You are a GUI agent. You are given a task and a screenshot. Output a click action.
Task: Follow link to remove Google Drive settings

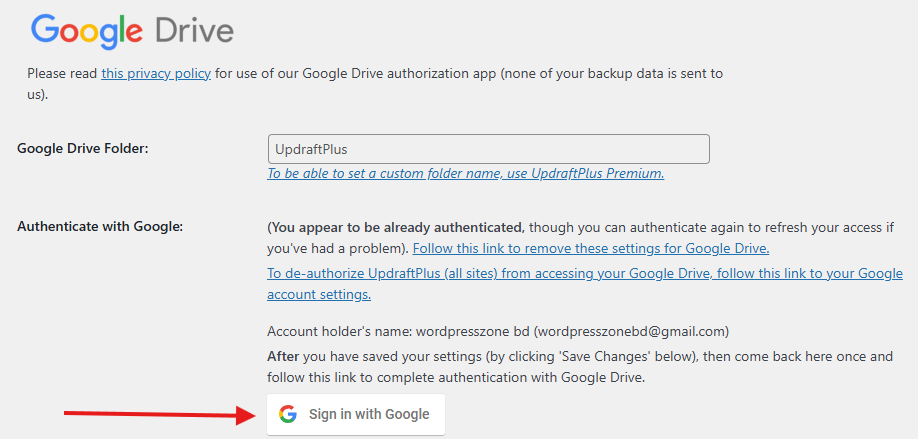coord(591,249)
